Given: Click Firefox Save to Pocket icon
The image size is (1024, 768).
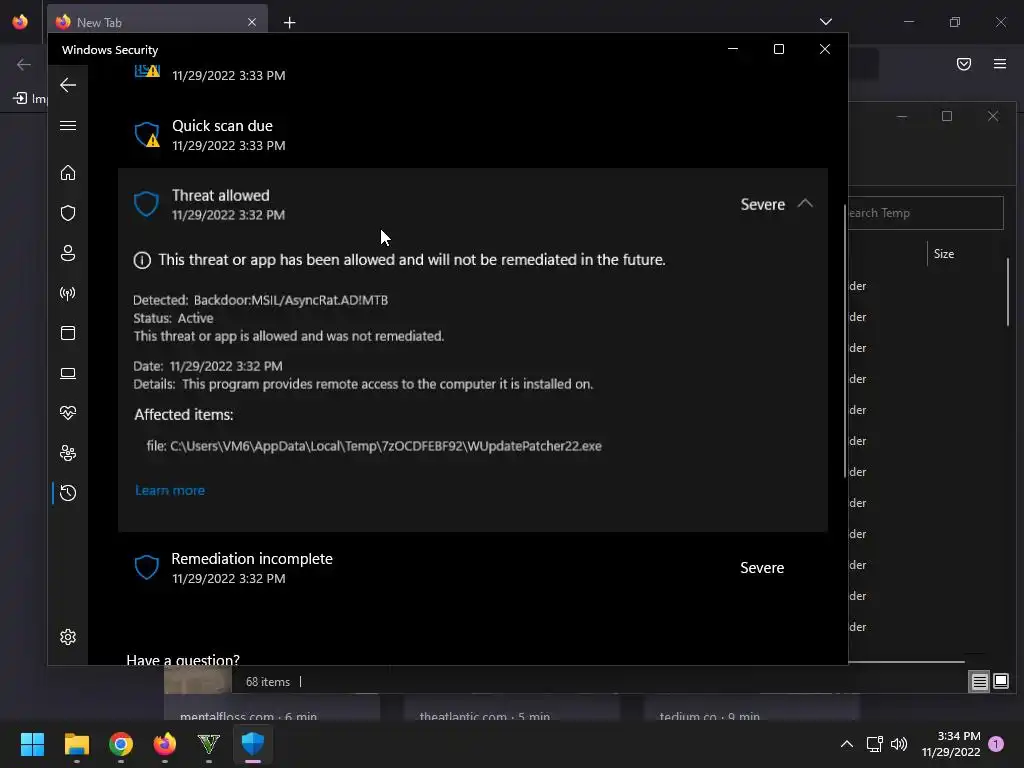Looking at the screenshot, I should [x=964, y=64].
